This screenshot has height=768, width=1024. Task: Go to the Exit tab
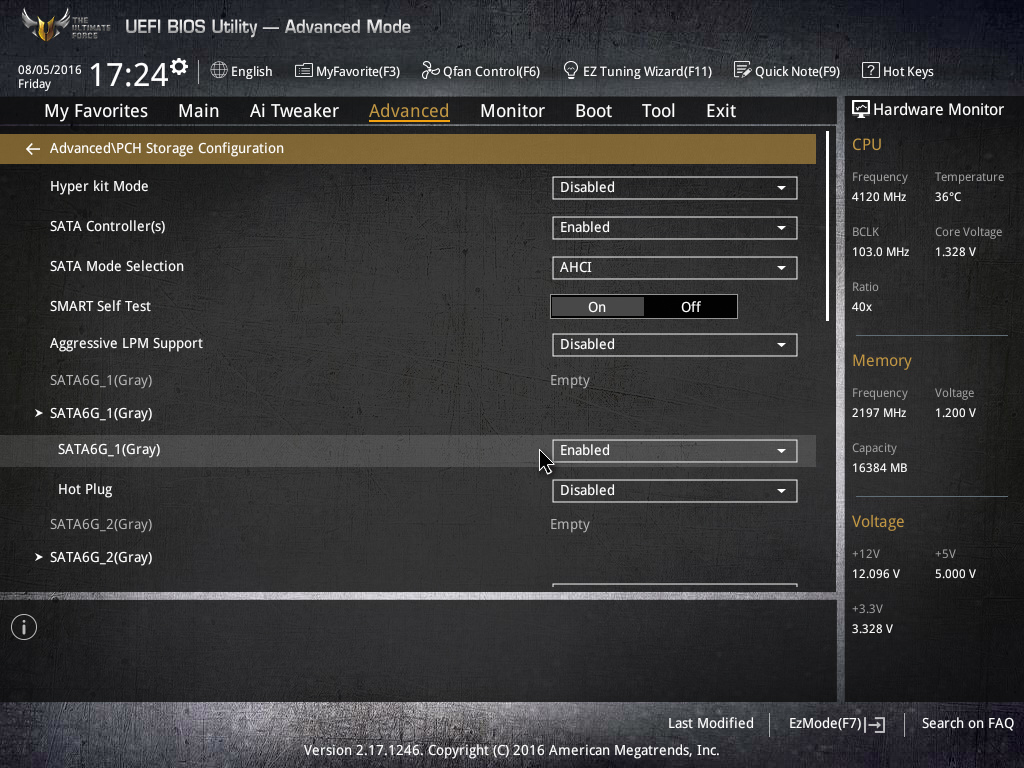[721, 111]
